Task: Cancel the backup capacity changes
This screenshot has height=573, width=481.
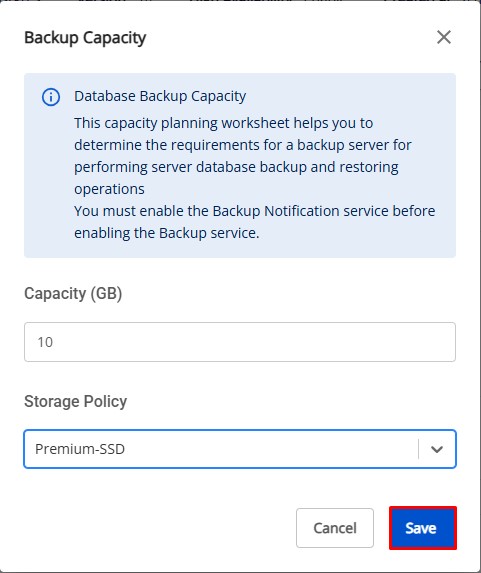Action: coord(335,528)
